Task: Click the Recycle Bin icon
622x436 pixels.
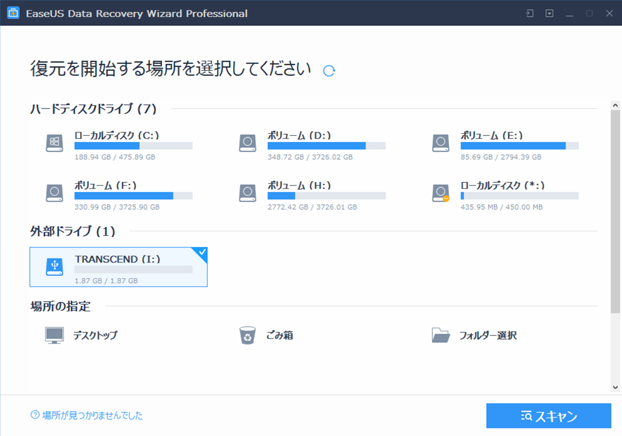Action: pos(247,336)
